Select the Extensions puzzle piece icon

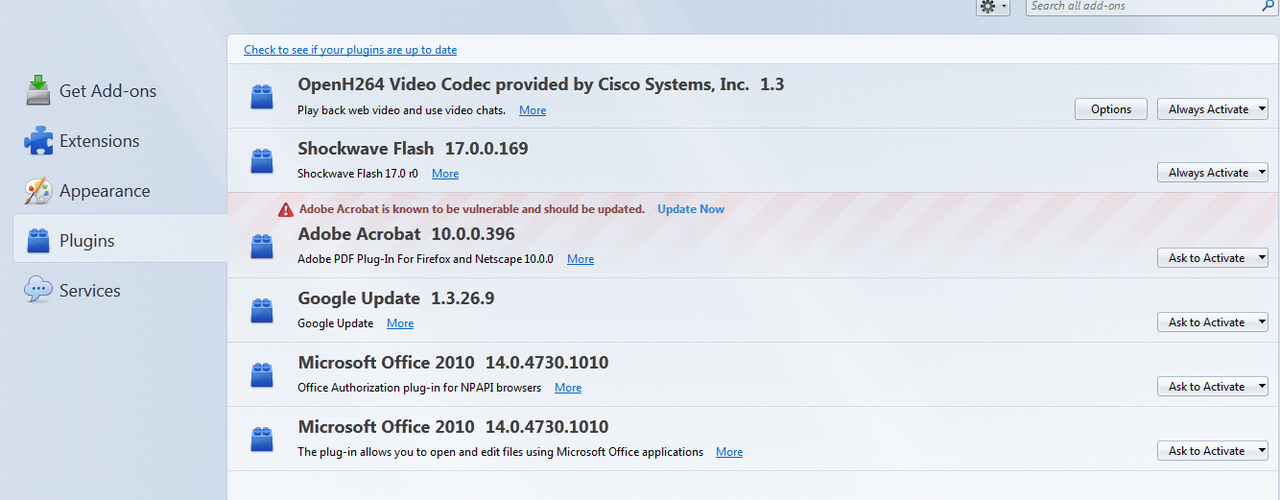[x=38, y=141]
